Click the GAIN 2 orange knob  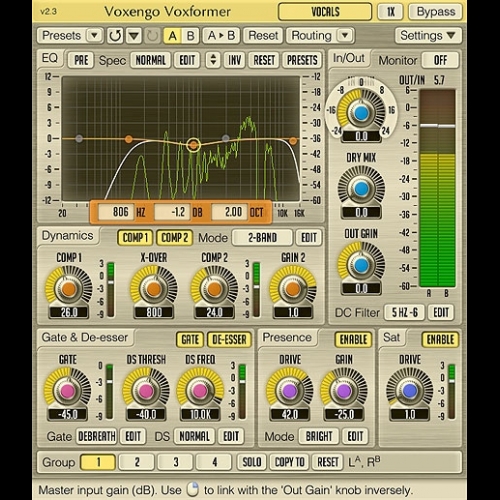point(293,289)
